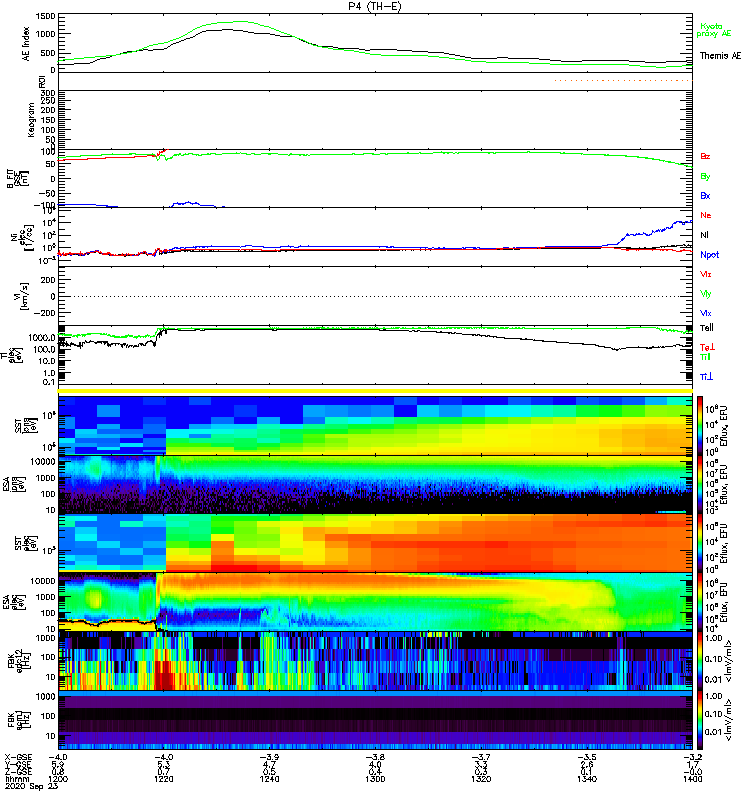Click the FBK edc12 panel color bar

pos(700,661)
